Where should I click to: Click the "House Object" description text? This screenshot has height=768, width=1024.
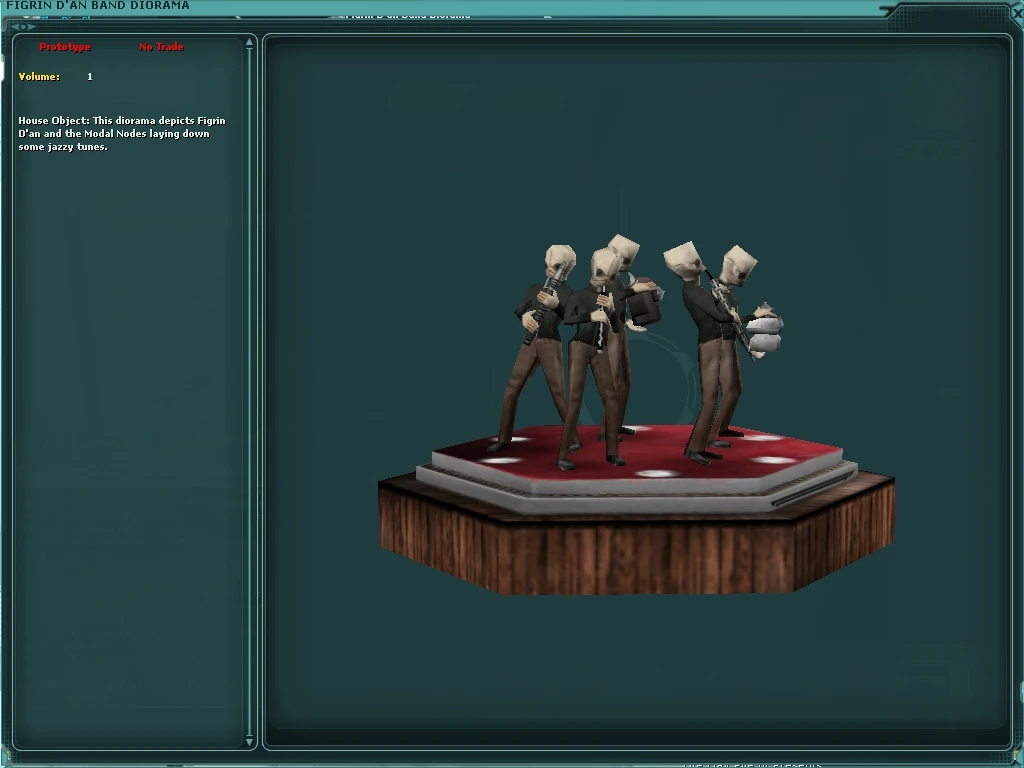click(x=121, y=133)
